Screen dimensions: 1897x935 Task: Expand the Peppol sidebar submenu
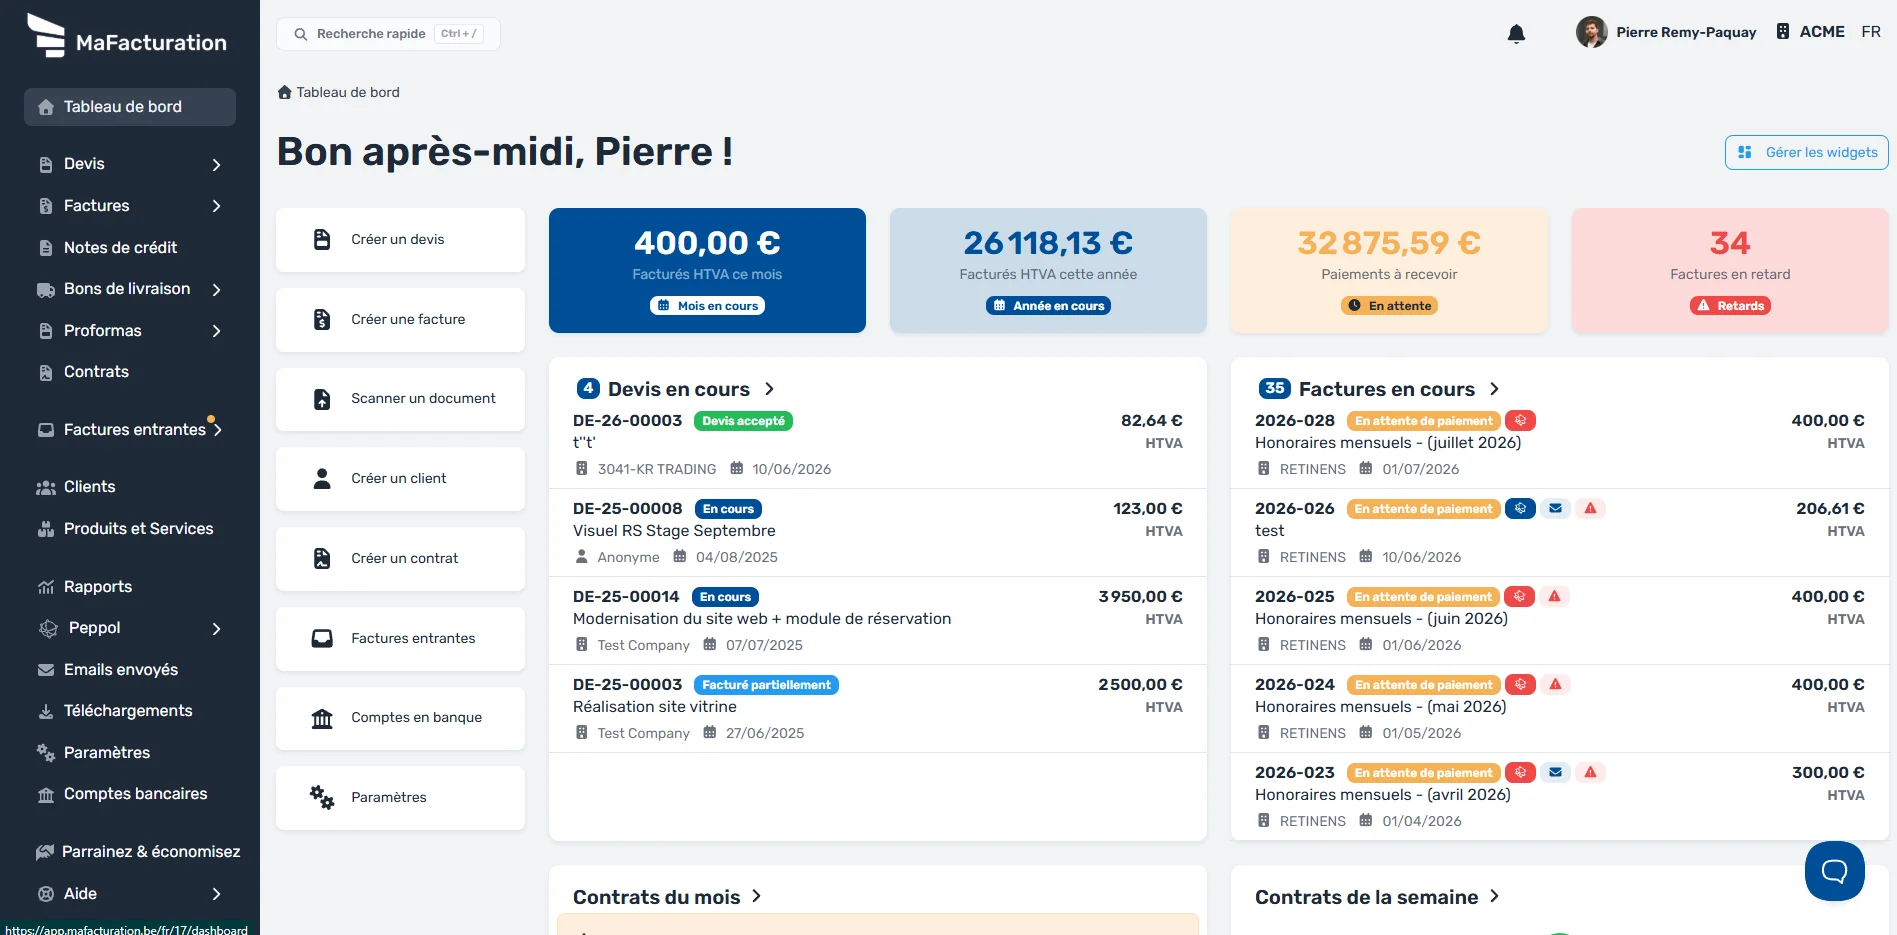coord(216,628)
